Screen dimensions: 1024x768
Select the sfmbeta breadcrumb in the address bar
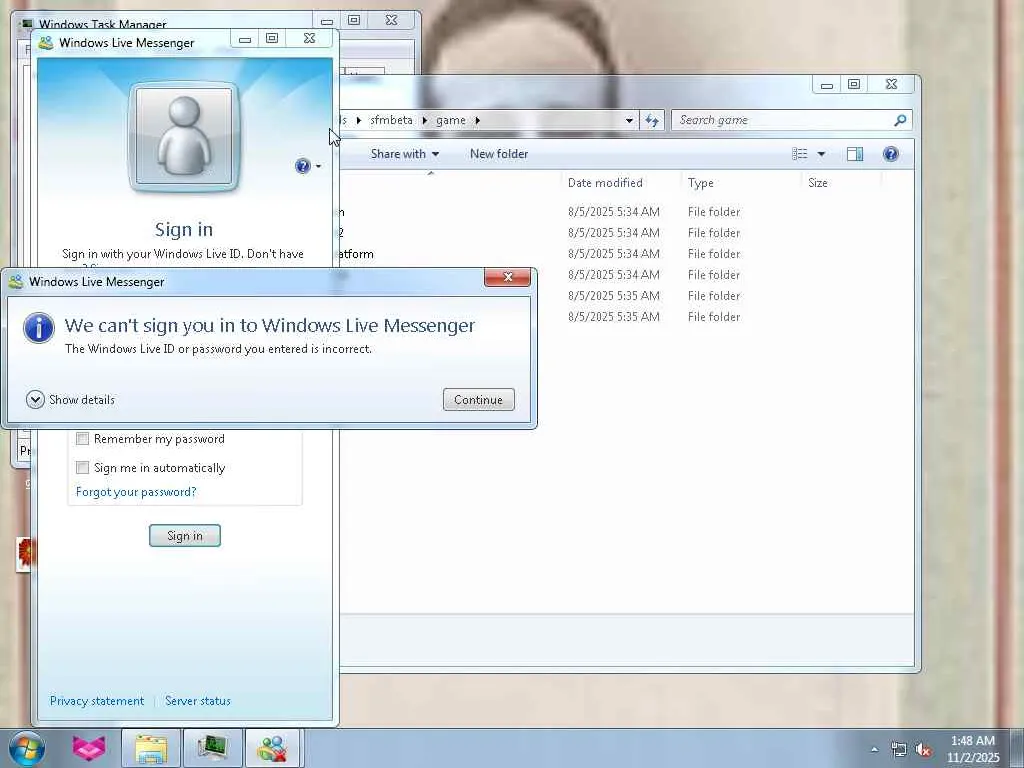click(391, 120)
